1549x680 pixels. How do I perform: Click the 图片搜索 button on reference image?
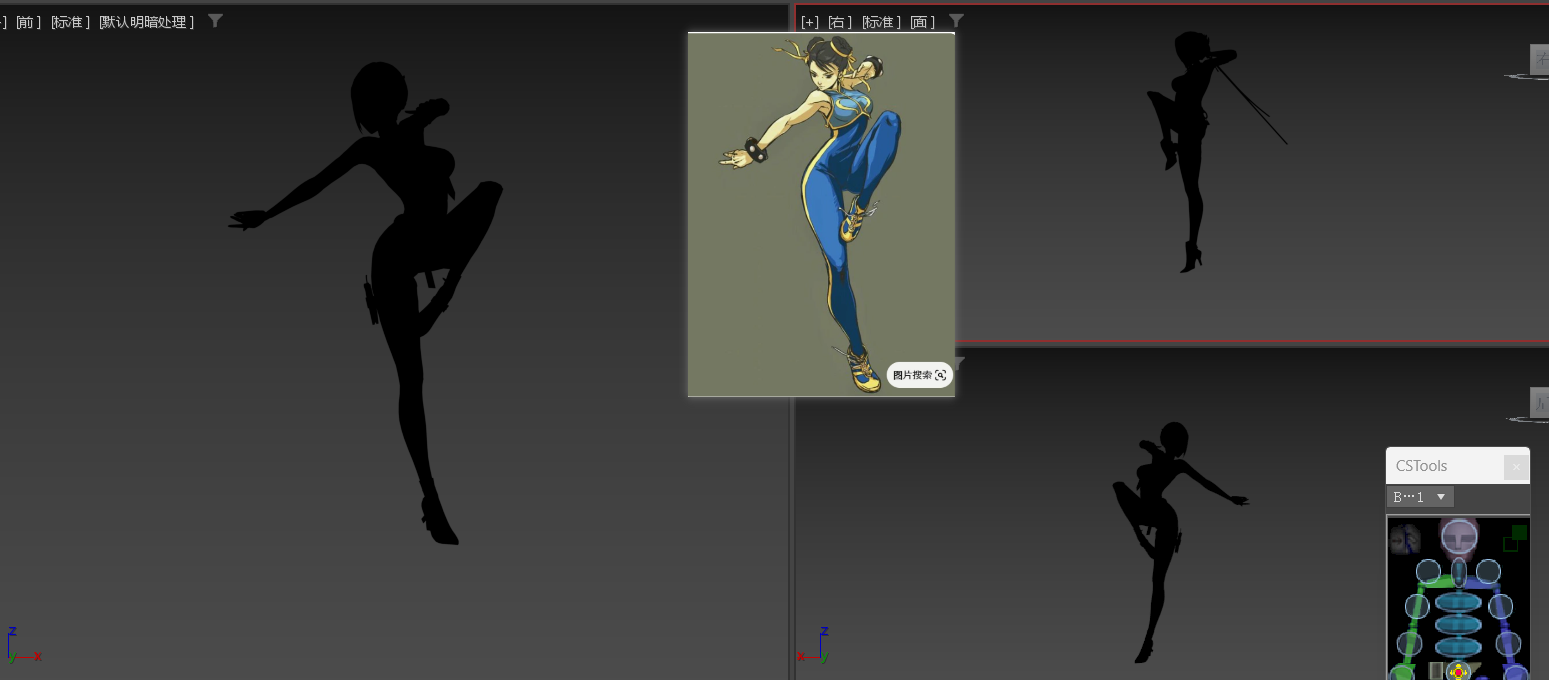point(919,375)
